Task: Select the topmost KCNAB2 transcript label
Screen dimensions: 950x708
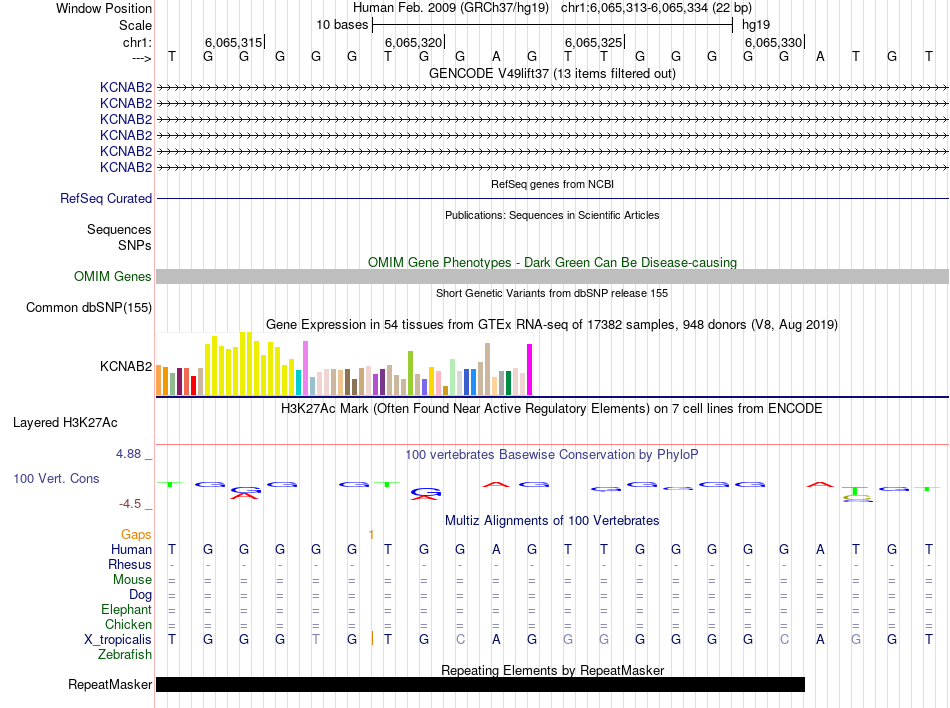Action: click(x=126, y=88)
